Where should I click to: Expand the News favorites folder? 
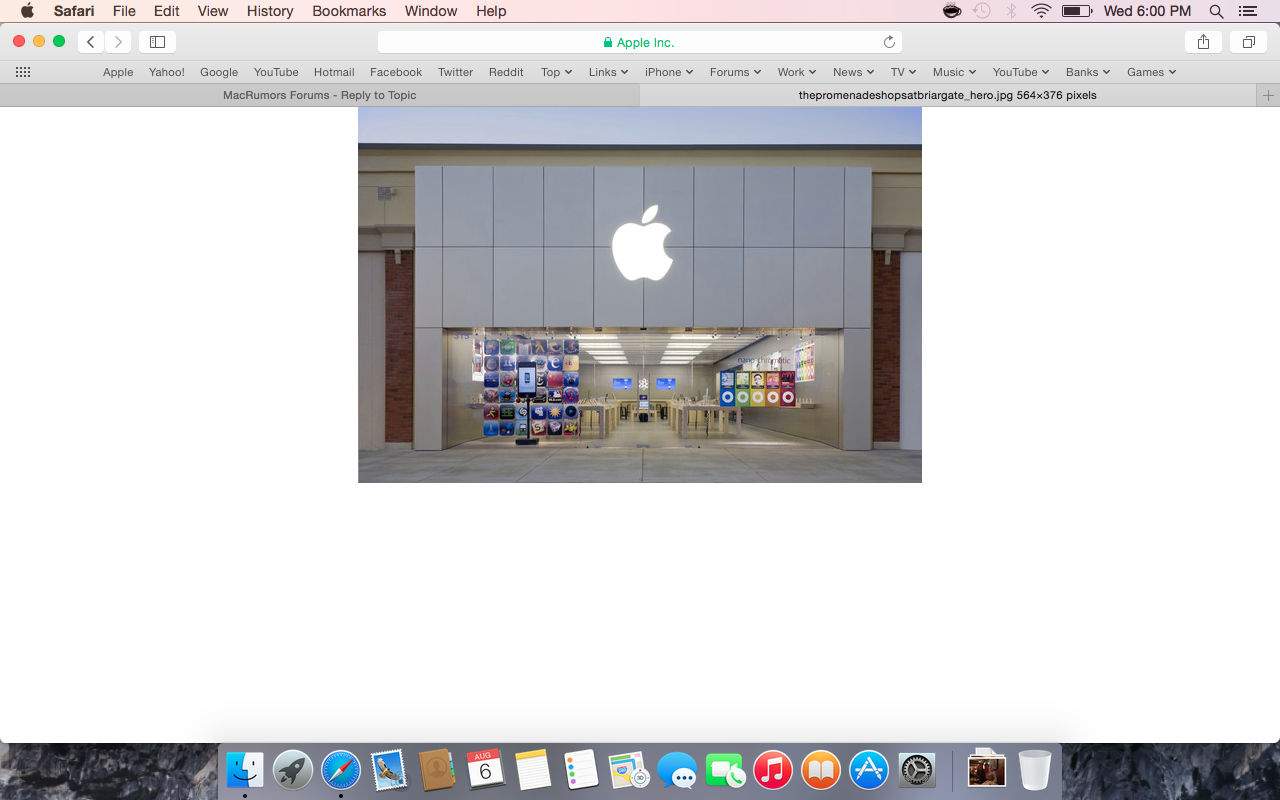point(853,72)
